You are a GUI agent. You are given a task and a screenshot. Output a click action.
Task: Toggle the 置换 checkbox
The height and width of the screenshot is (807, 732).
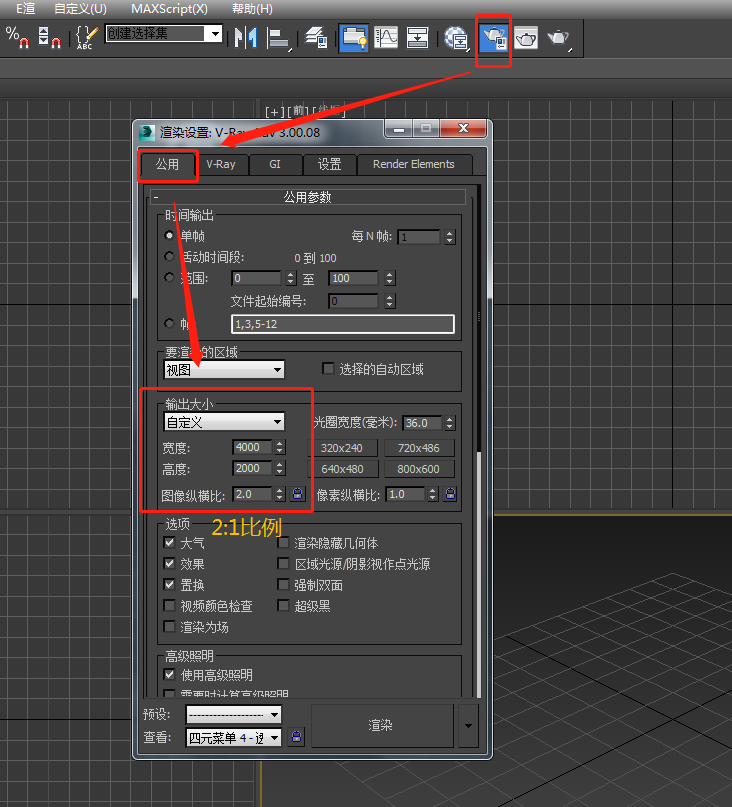pos(169,585)
